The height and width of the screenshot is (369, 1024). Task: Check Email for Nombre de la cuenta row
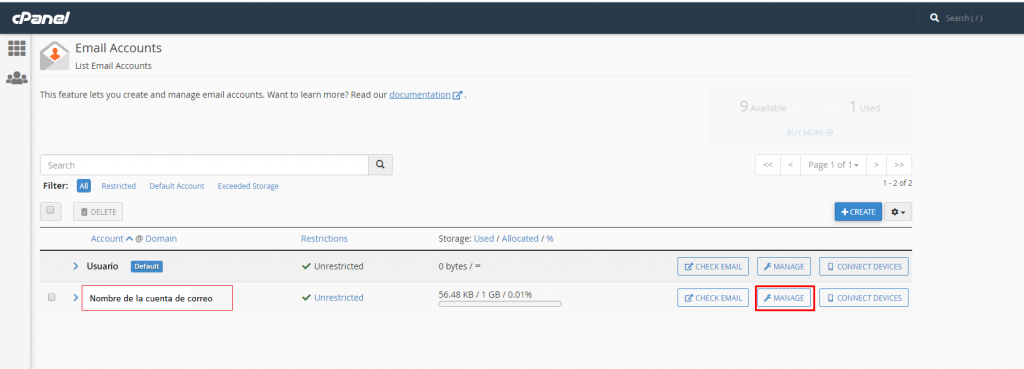[712, 298]
